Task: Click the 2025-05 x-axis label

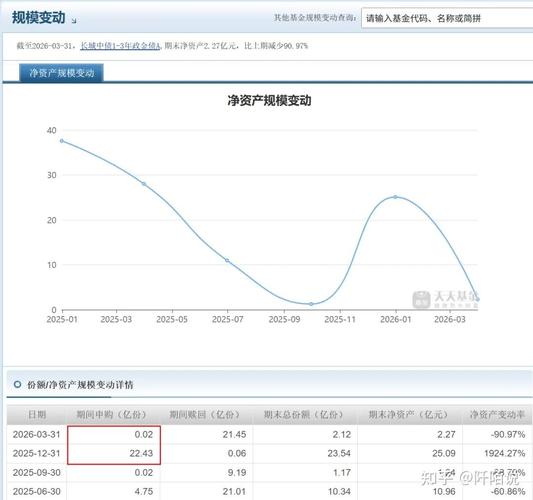Action: coord(172,320)
